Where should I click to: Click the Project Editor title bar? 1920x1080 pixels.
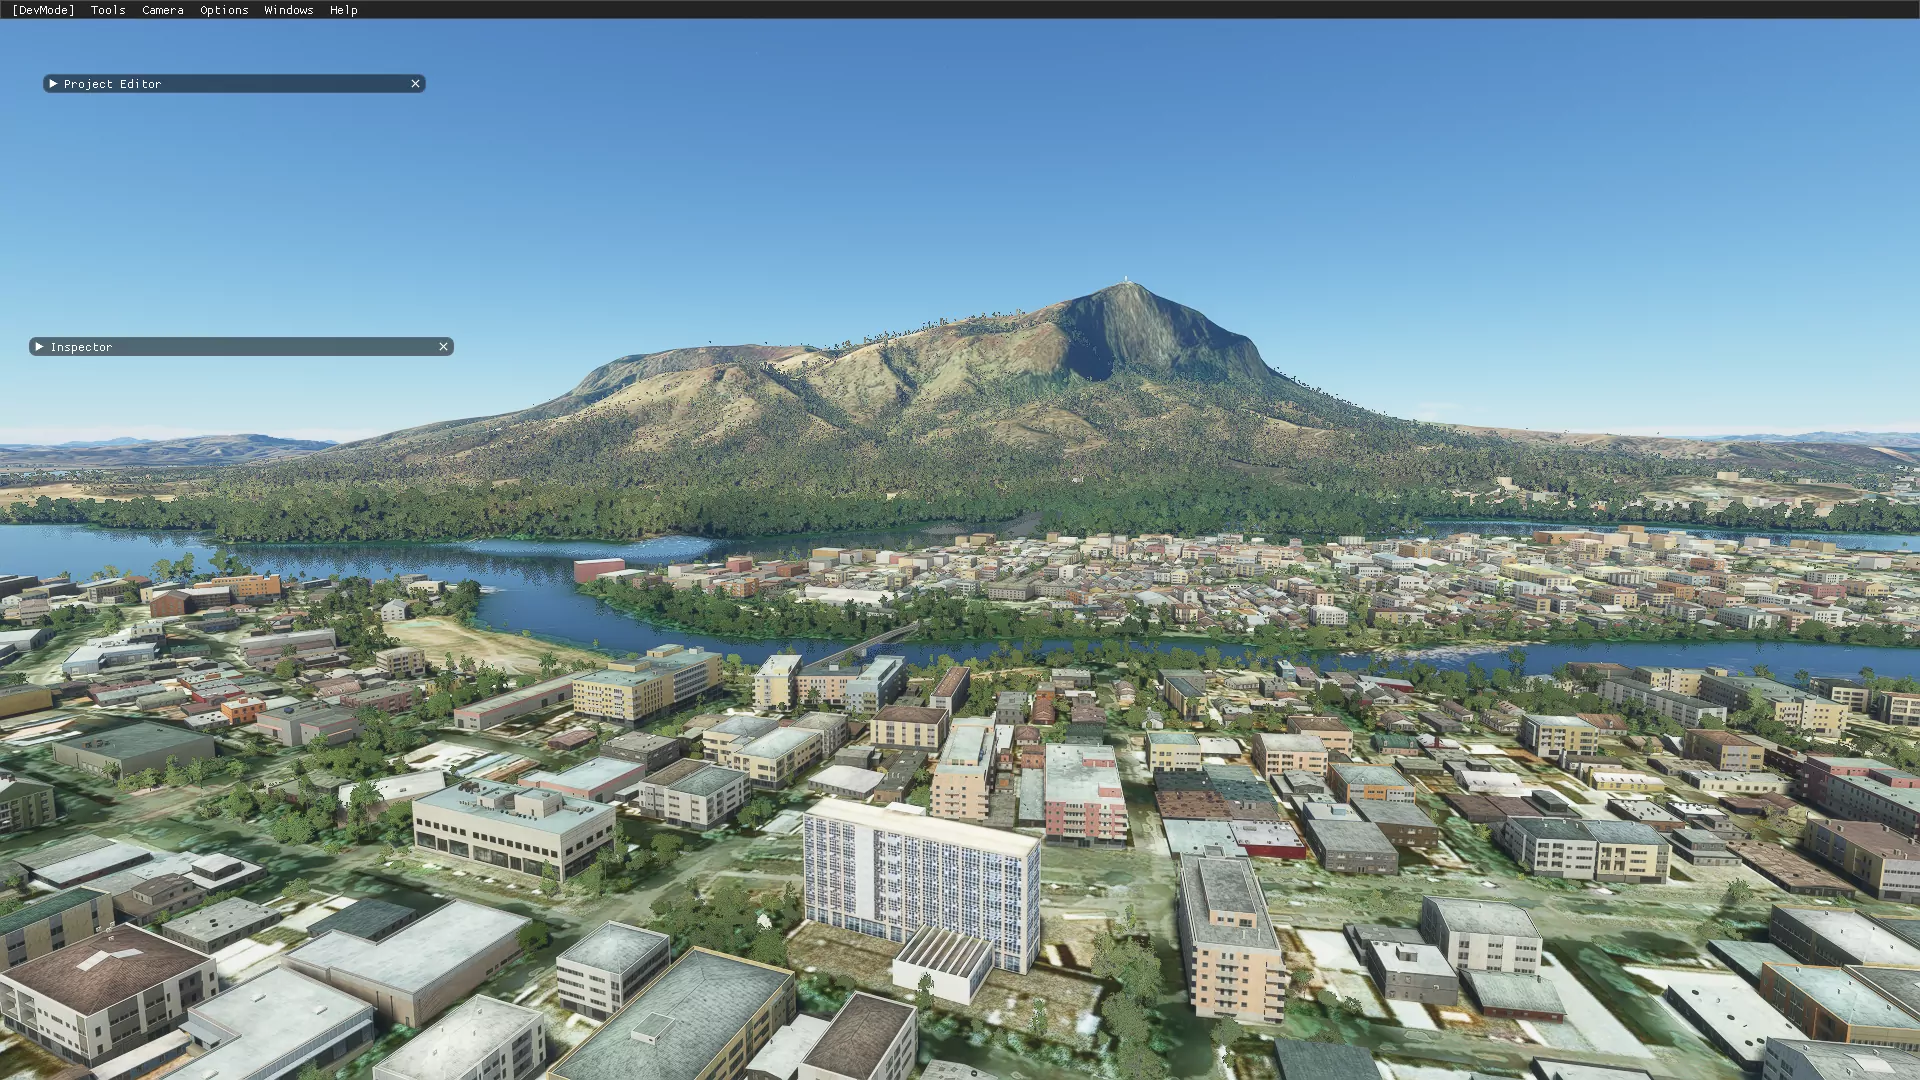click(x=230, y=84)
